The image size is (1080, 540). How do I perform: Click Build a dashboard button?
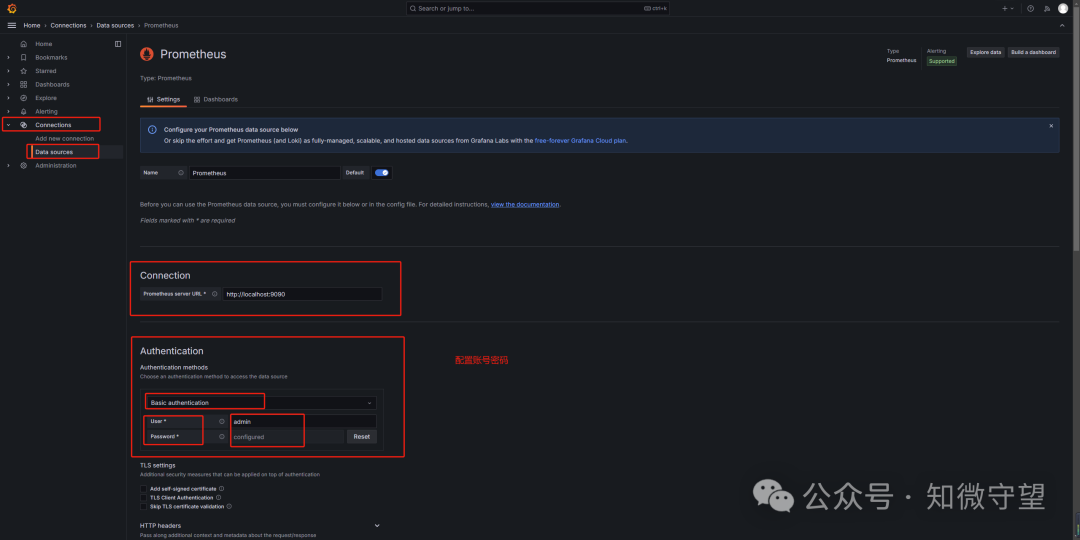(x=1033, y=52)
